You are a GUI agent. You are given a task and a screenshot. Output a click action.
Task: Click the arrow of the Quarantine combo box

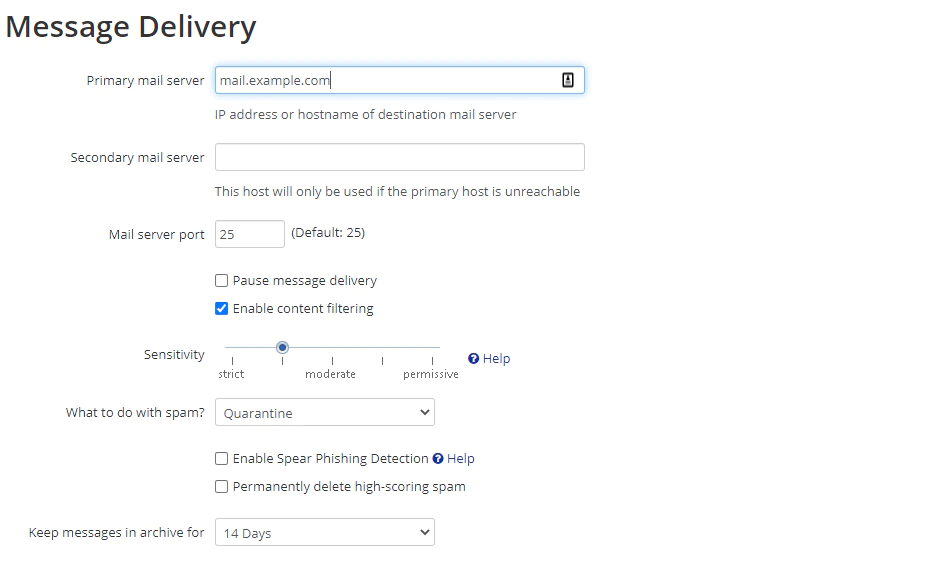pyautogui.click(x=425, y=412)
